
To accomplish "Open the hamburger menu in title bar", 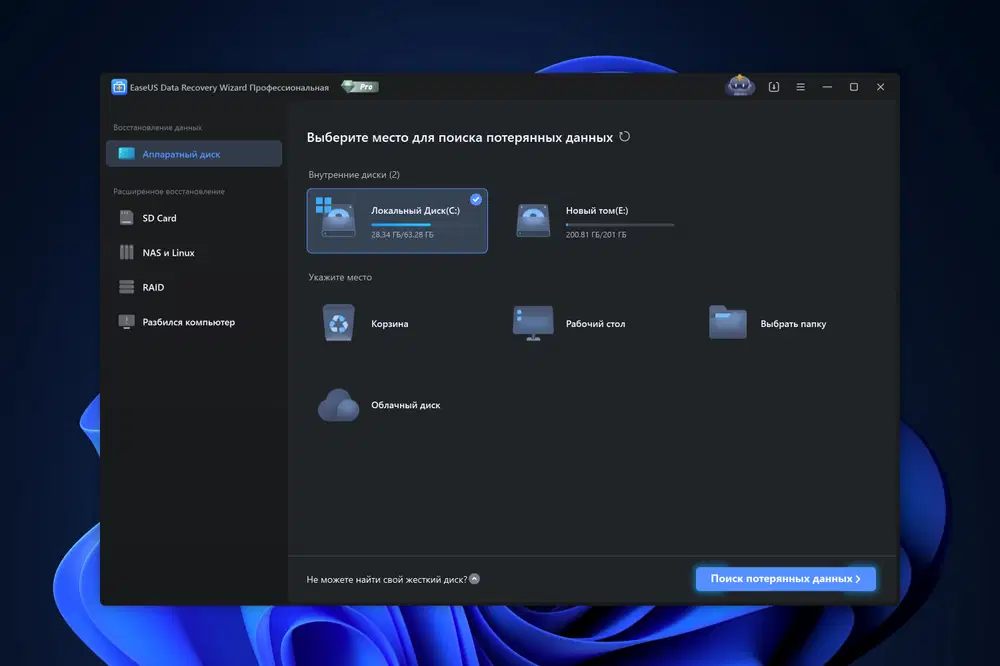I will click(x=800, y=87).
